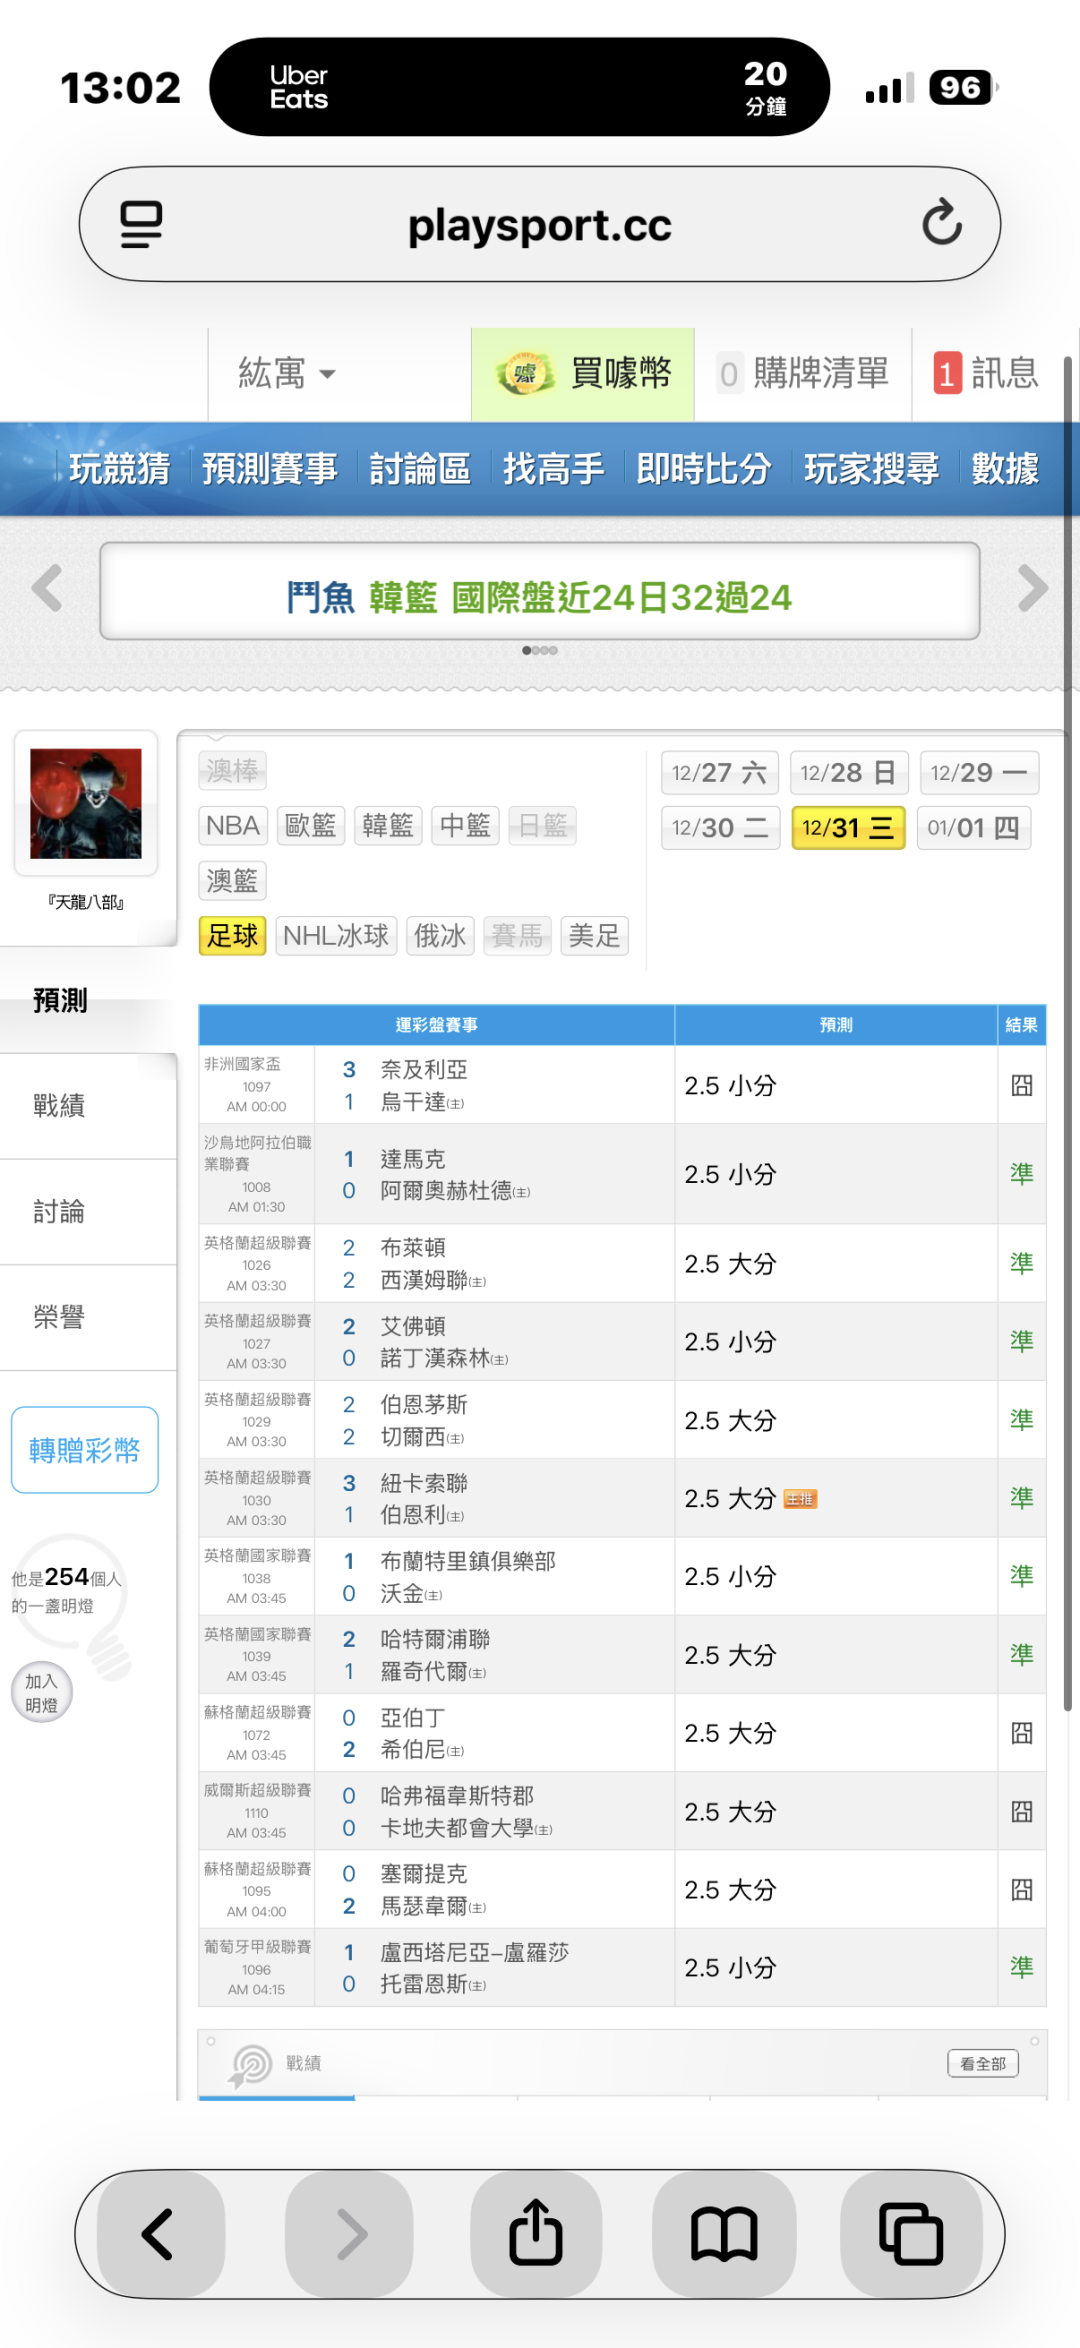The width and height of the screenshot is (1080, 2348).
Task: Go to next banner with right chevron
Action: point(1032,588)
